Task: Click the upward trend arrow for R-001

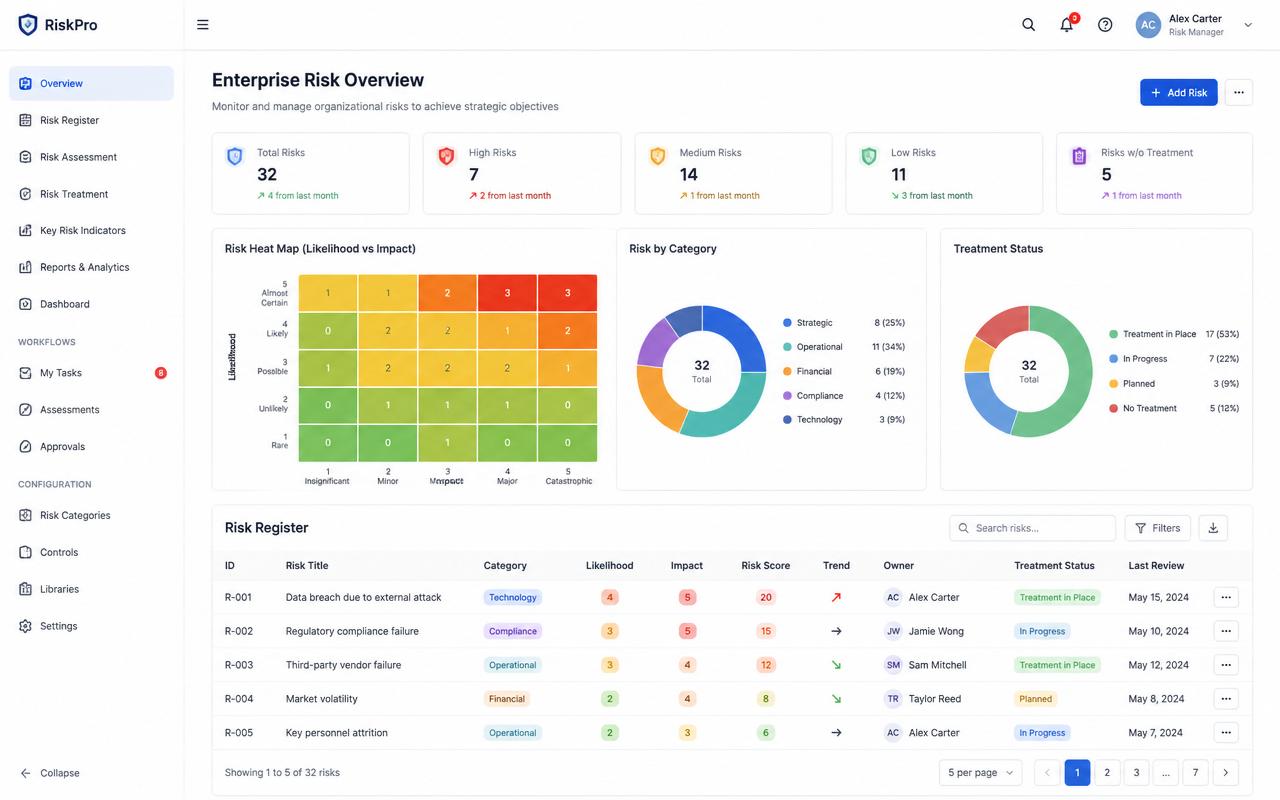Action: tap(836, 597)
